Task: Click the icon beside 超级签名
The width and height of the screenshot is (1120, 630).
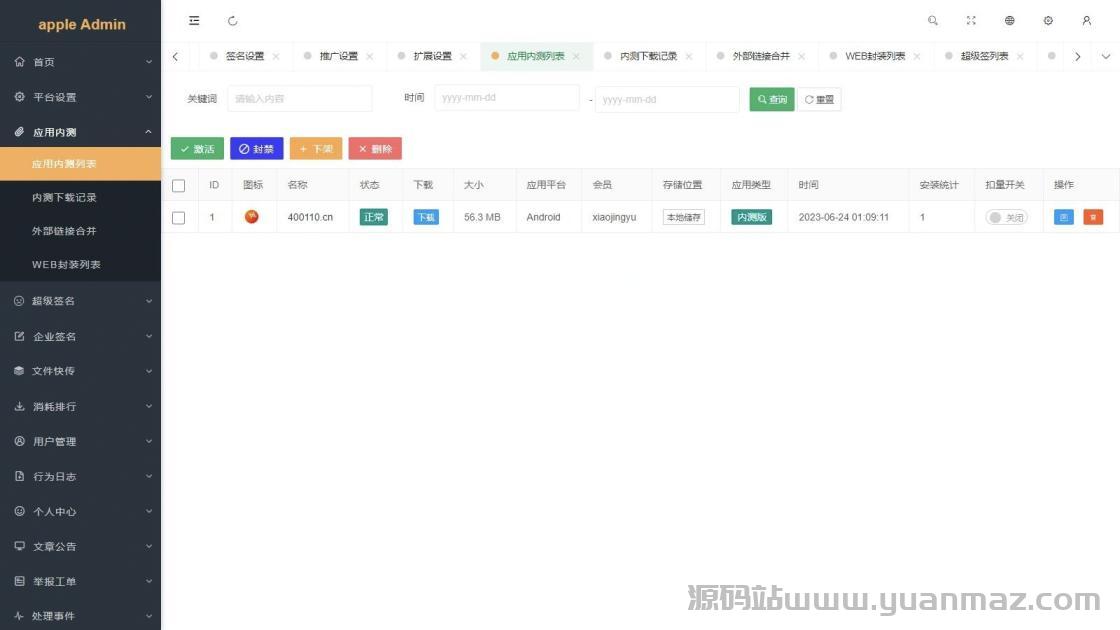Action: tap(19, 301)
